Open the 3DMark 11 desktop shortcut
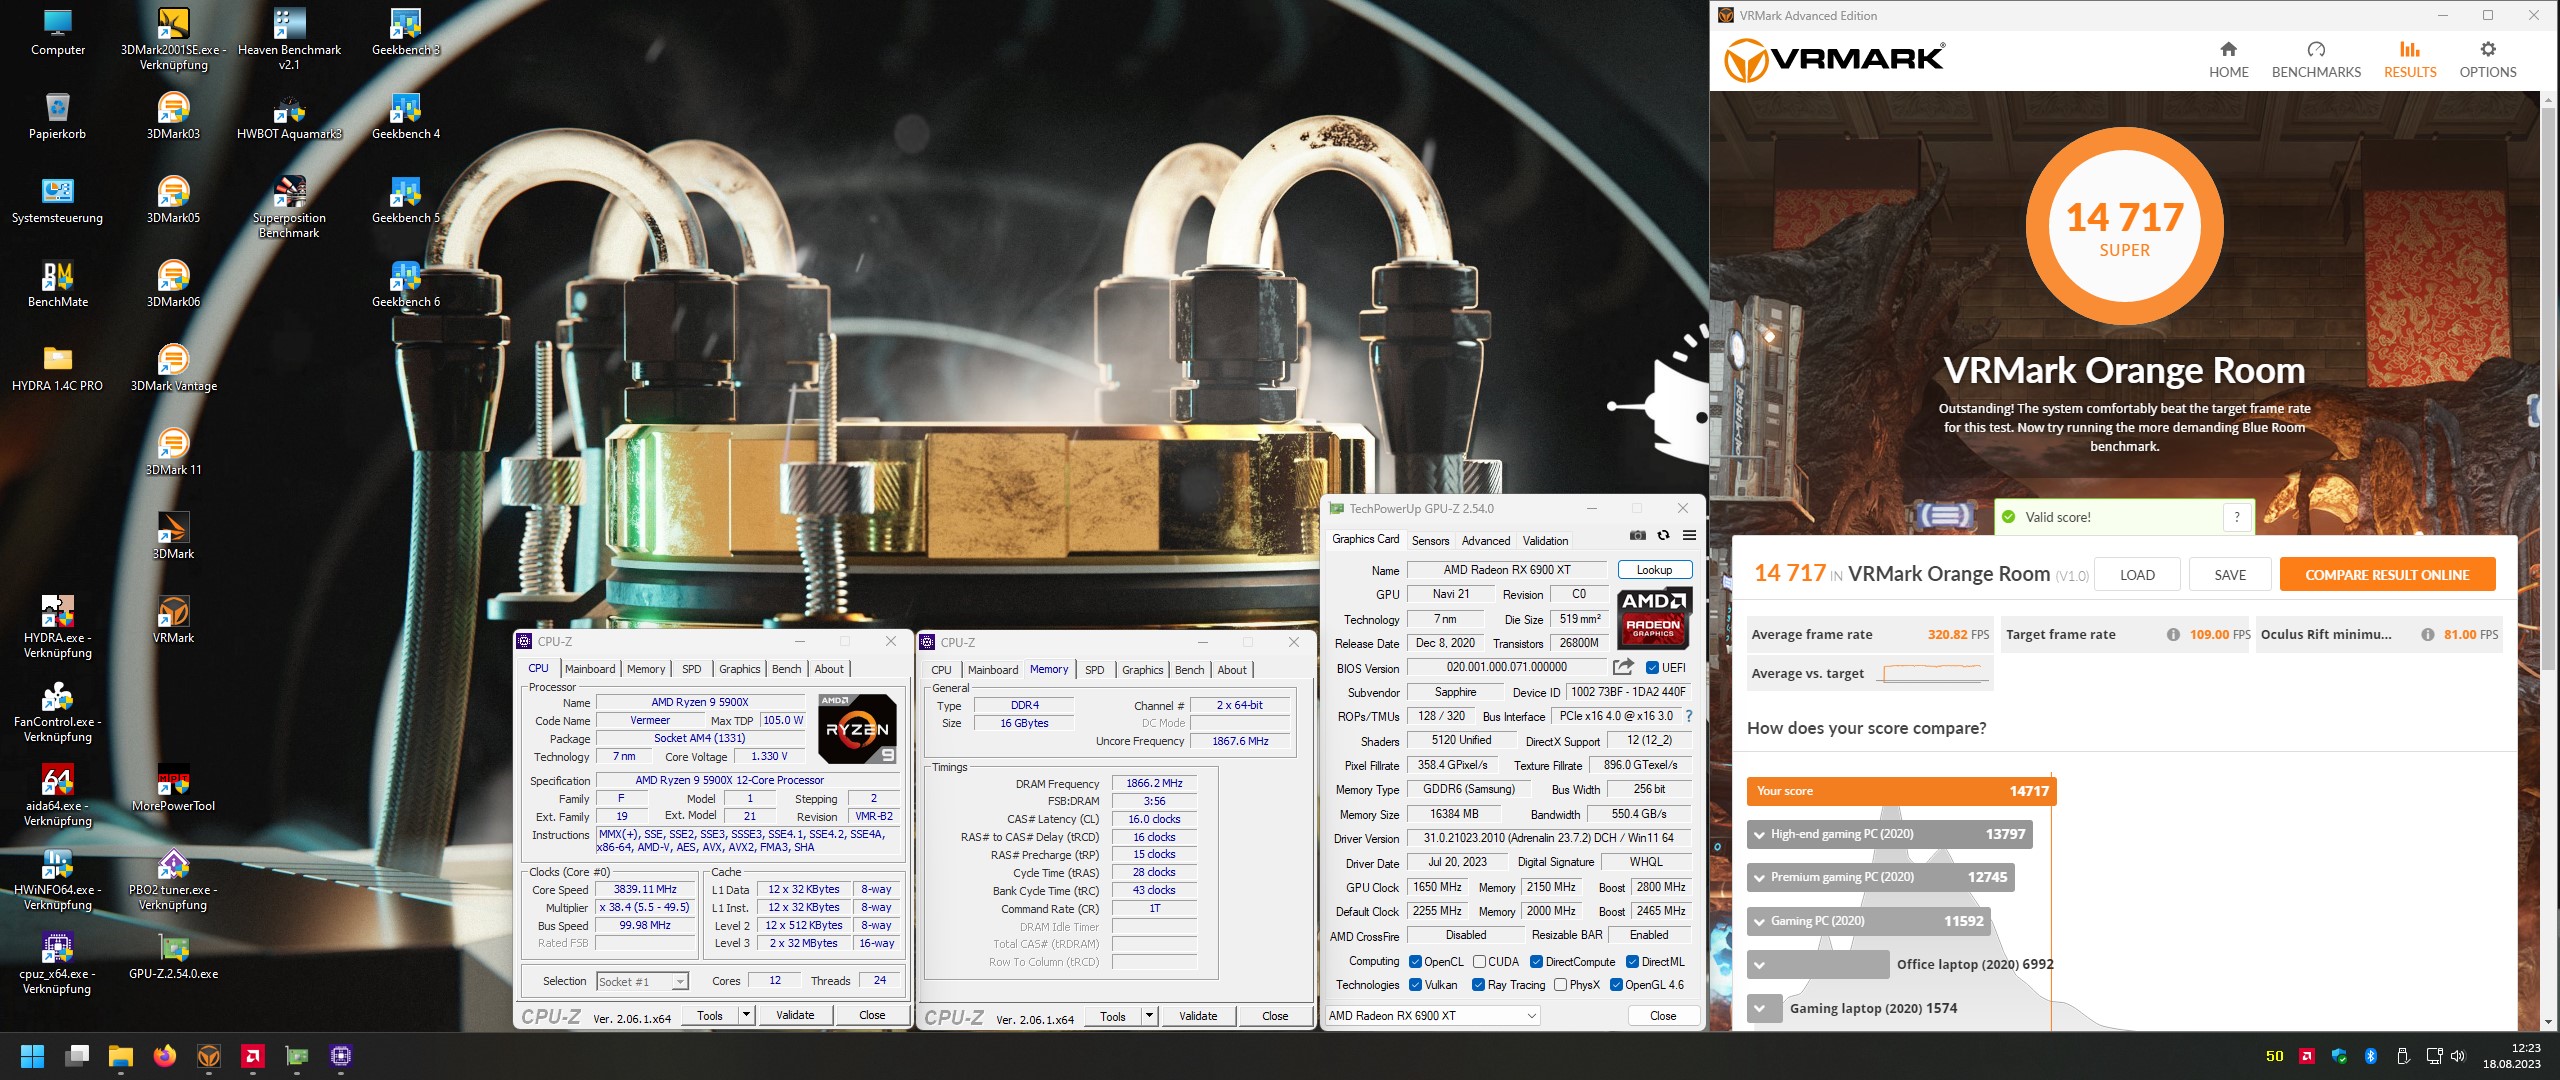The width and height of the screenshot is (2560, 1080). pos(173,452)
